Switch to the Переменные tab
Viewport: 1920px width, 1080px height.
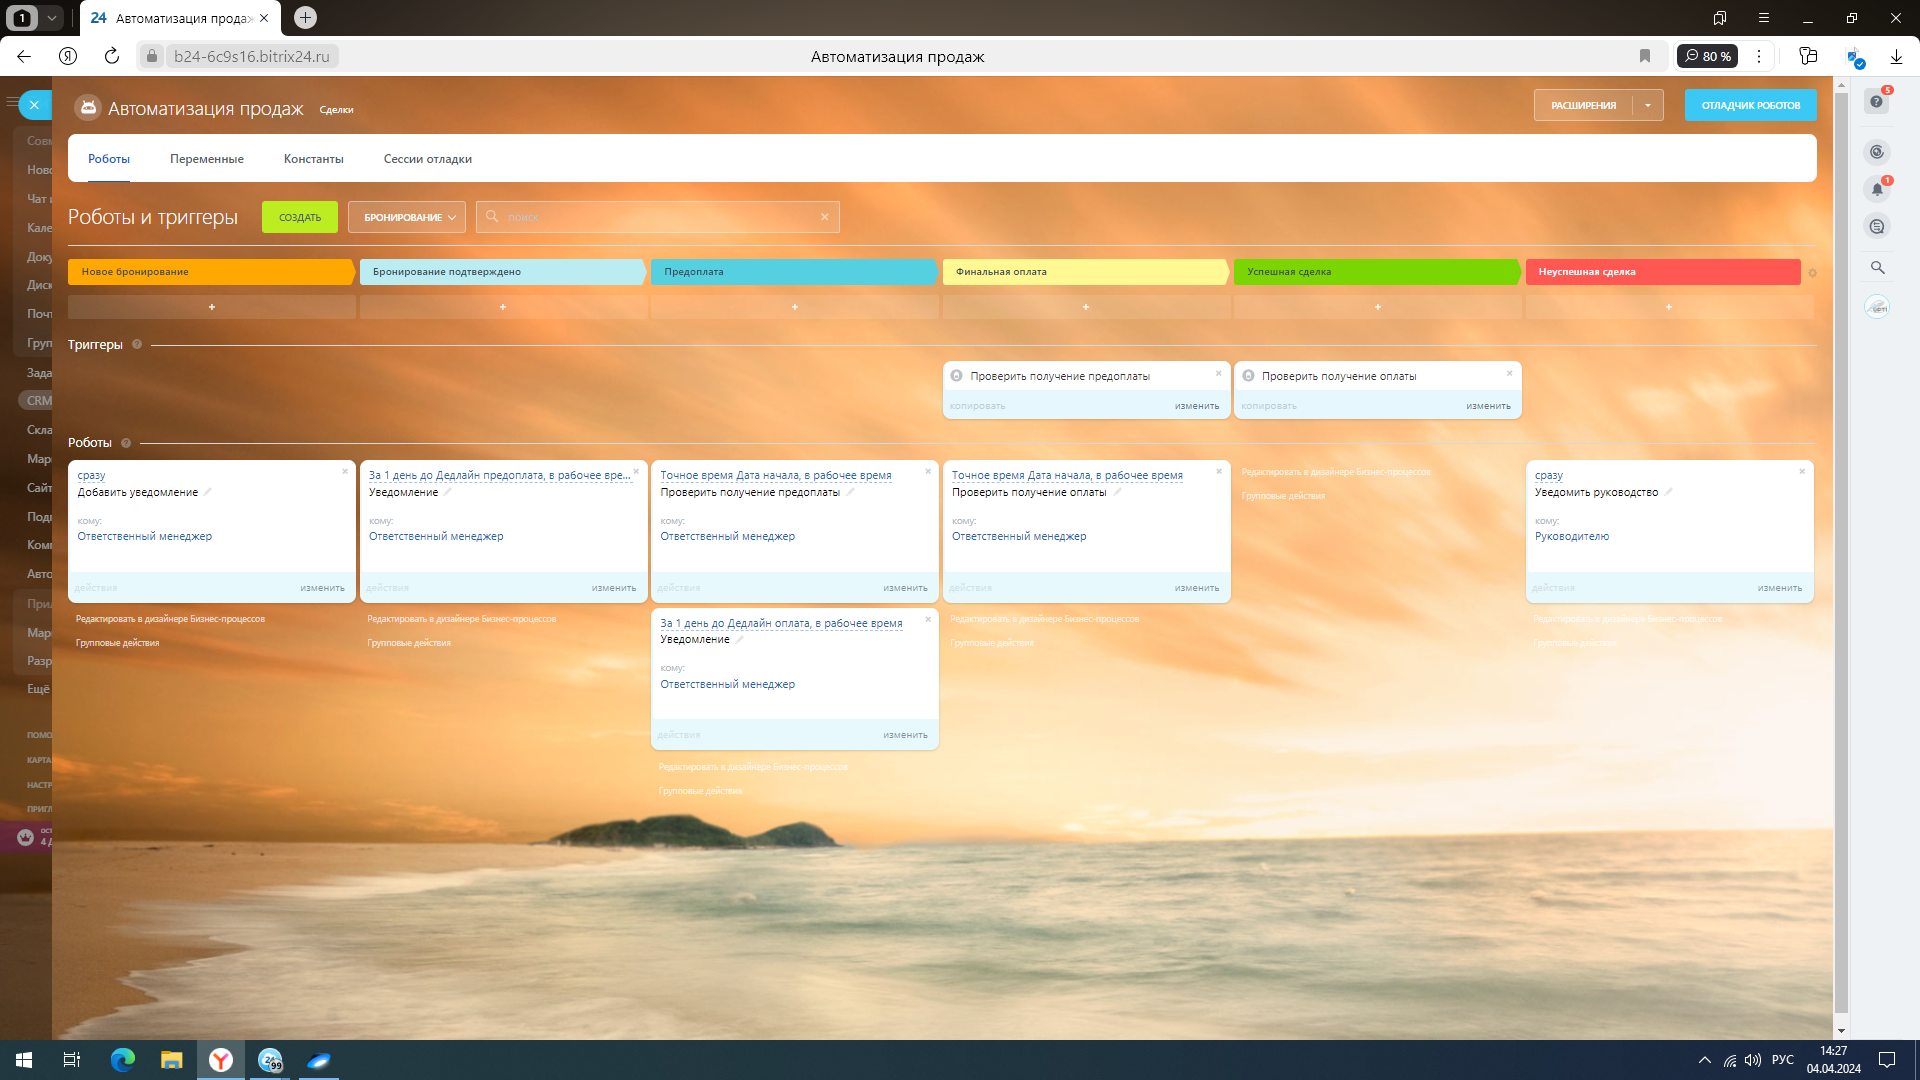click(x=206, y=159)
